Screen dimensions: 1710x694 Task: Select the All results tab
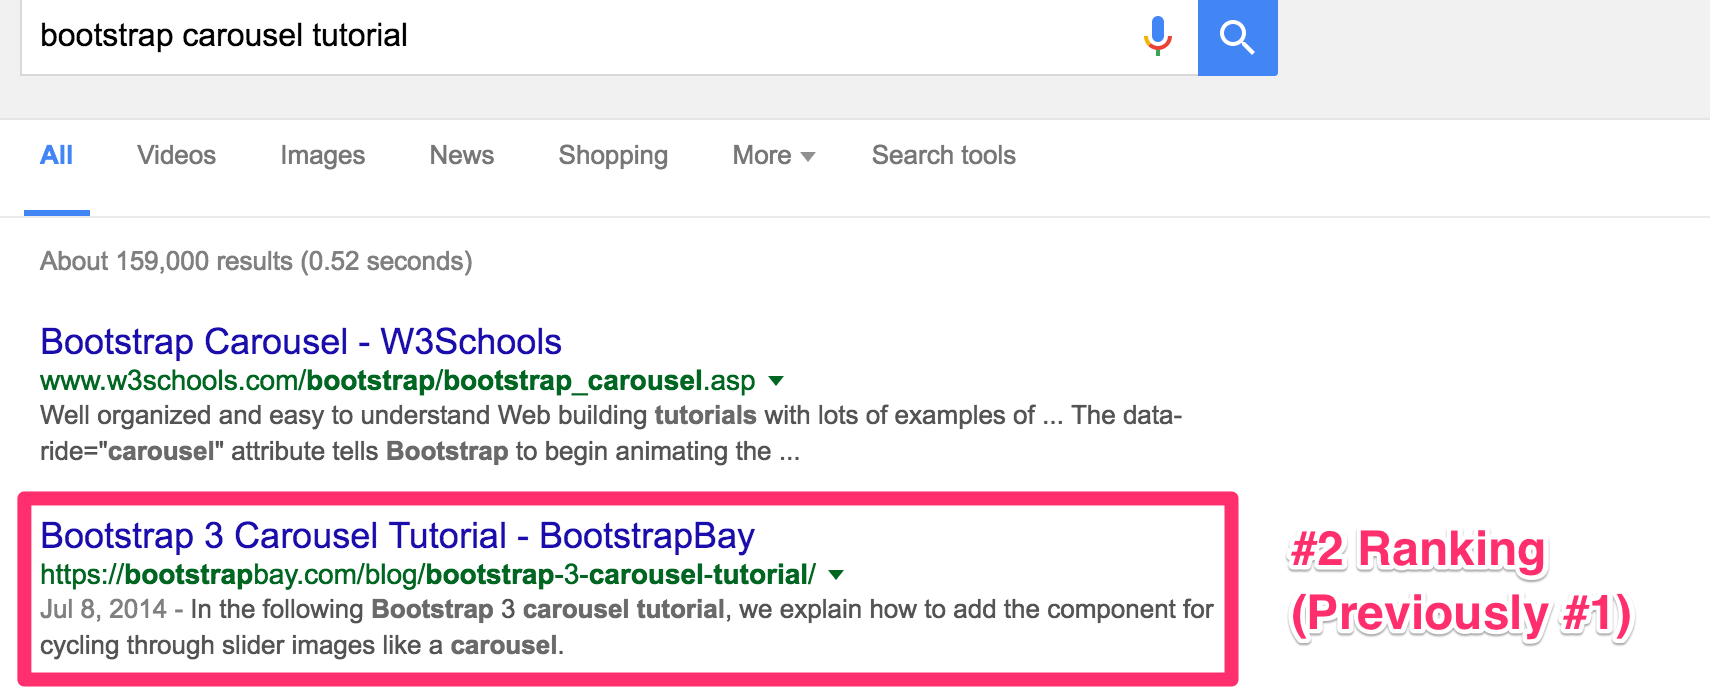click(56, 156)
